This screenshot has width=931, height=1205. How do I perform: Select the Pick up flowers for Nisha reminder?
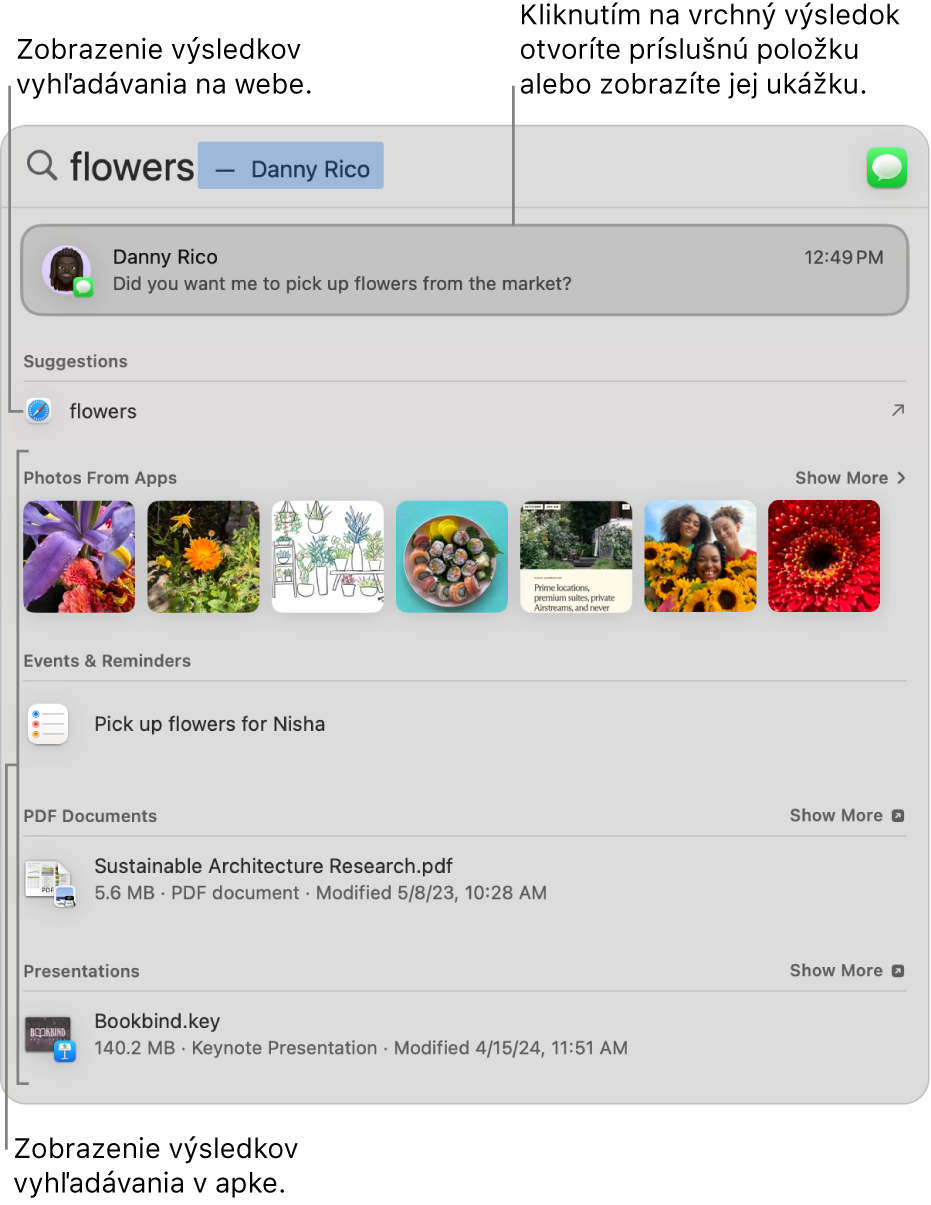click(x=465, y=724)
